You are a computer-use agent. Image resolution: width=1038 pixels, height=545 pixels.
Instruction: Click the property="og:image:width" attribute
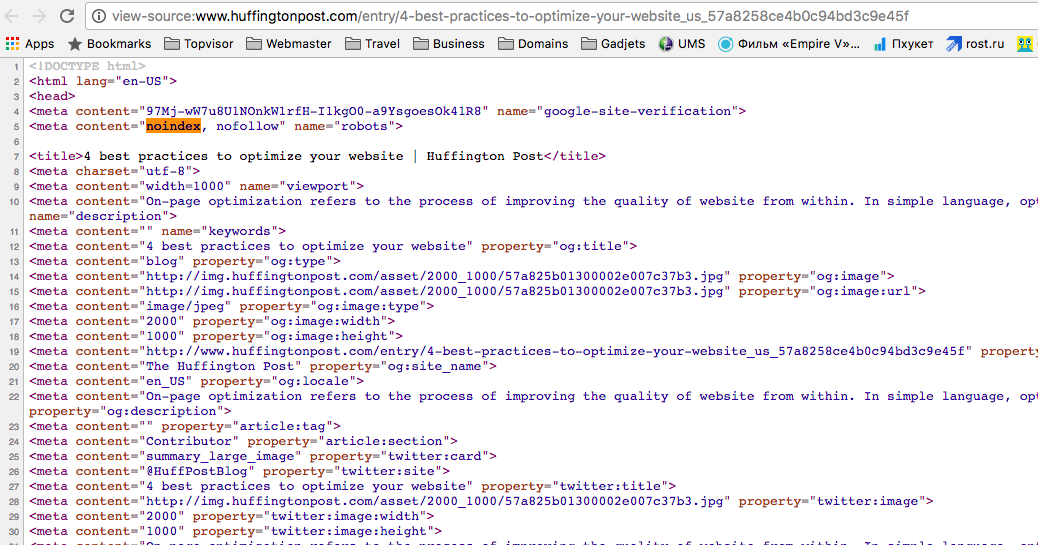(290, 321)
